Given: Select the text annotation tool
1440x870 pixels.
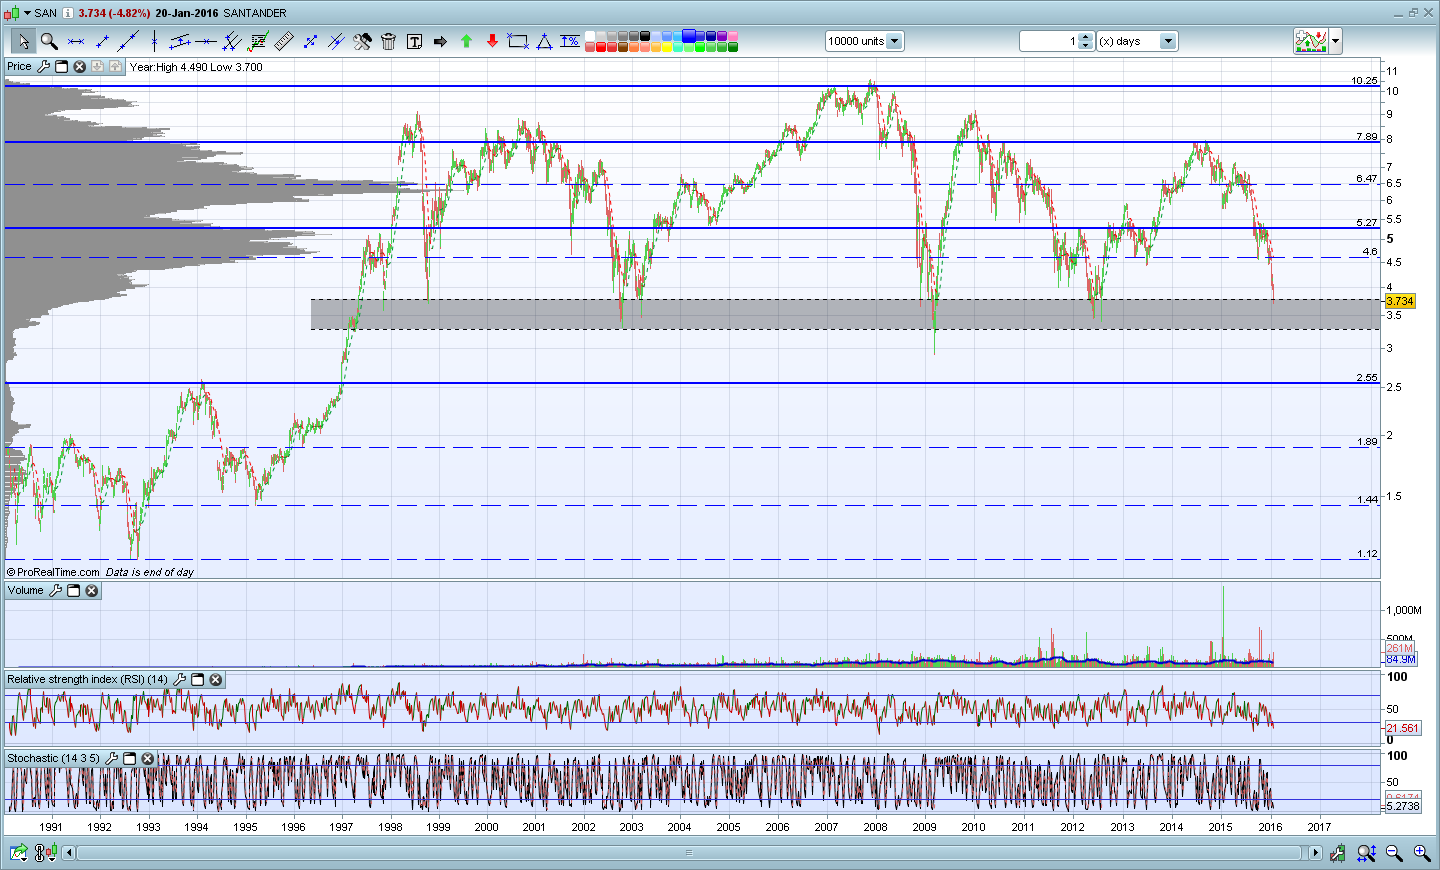Looking at the screenshot, I should (x=414, y=41).
